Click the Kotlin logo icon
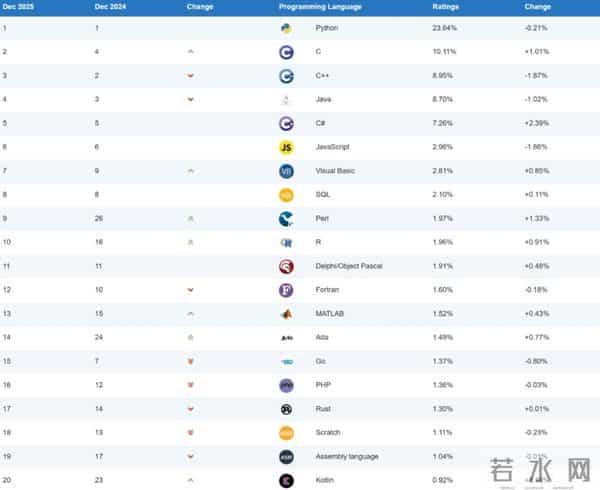 [x=286, y=480]
